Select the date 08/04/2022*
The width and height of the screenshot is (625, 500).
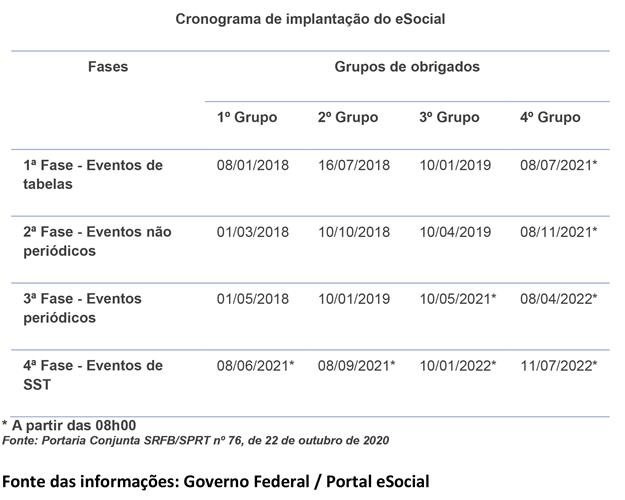pos(559,299)
